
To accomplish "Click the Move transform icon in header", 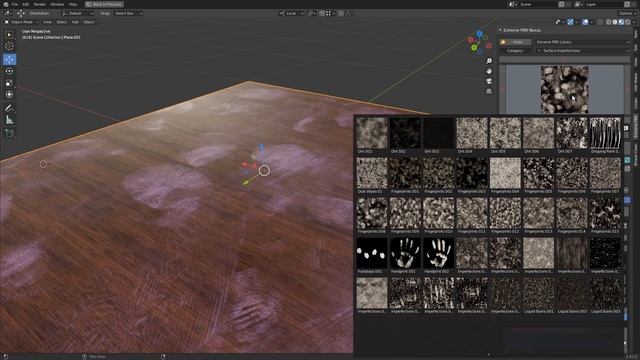I will pos(20,13).
